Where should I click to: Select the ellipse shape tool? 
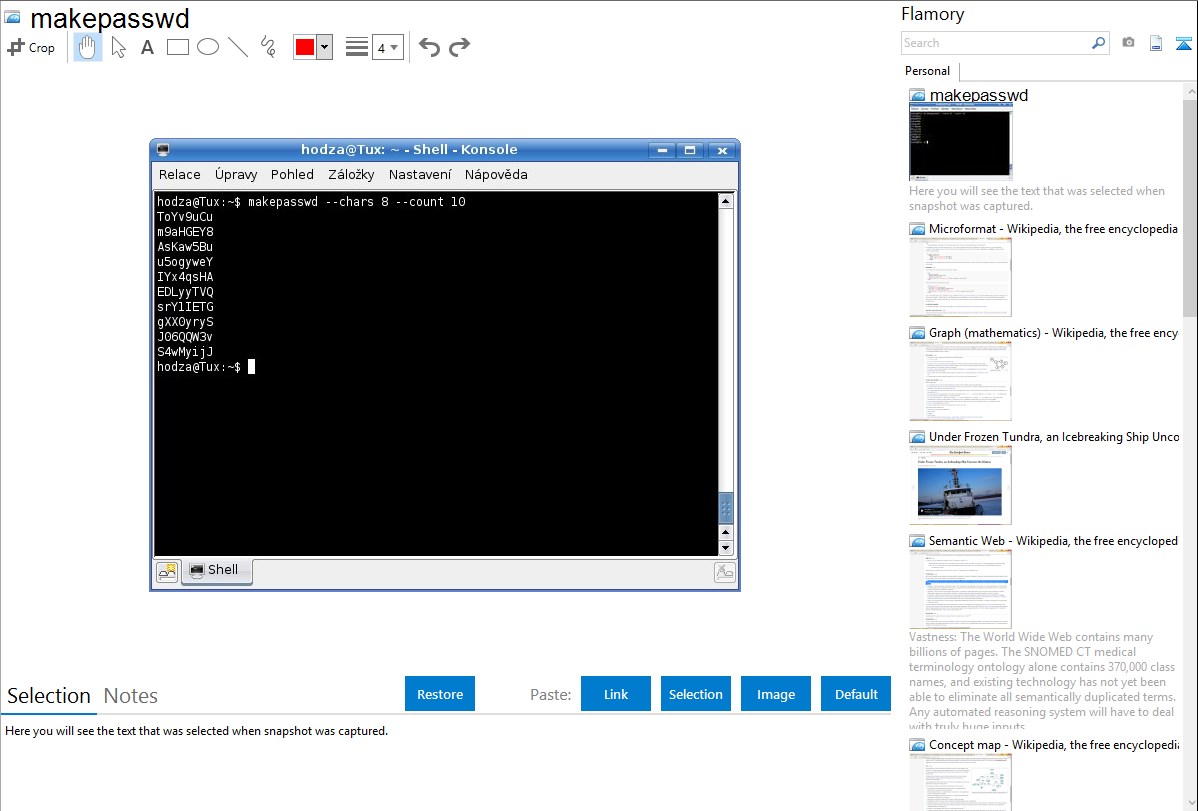tap(208, 47)
